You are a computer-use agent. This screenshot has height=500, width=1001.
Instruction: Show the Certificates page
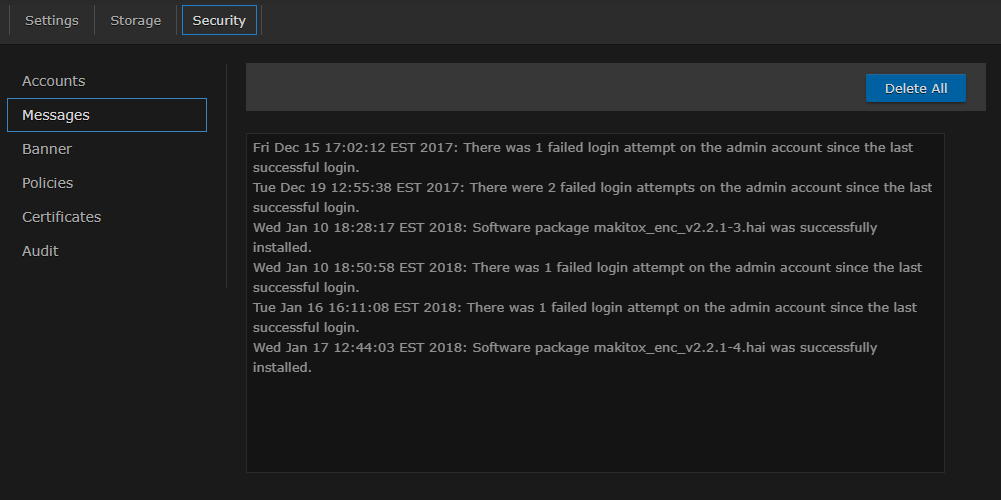click(x=62, y=217)
